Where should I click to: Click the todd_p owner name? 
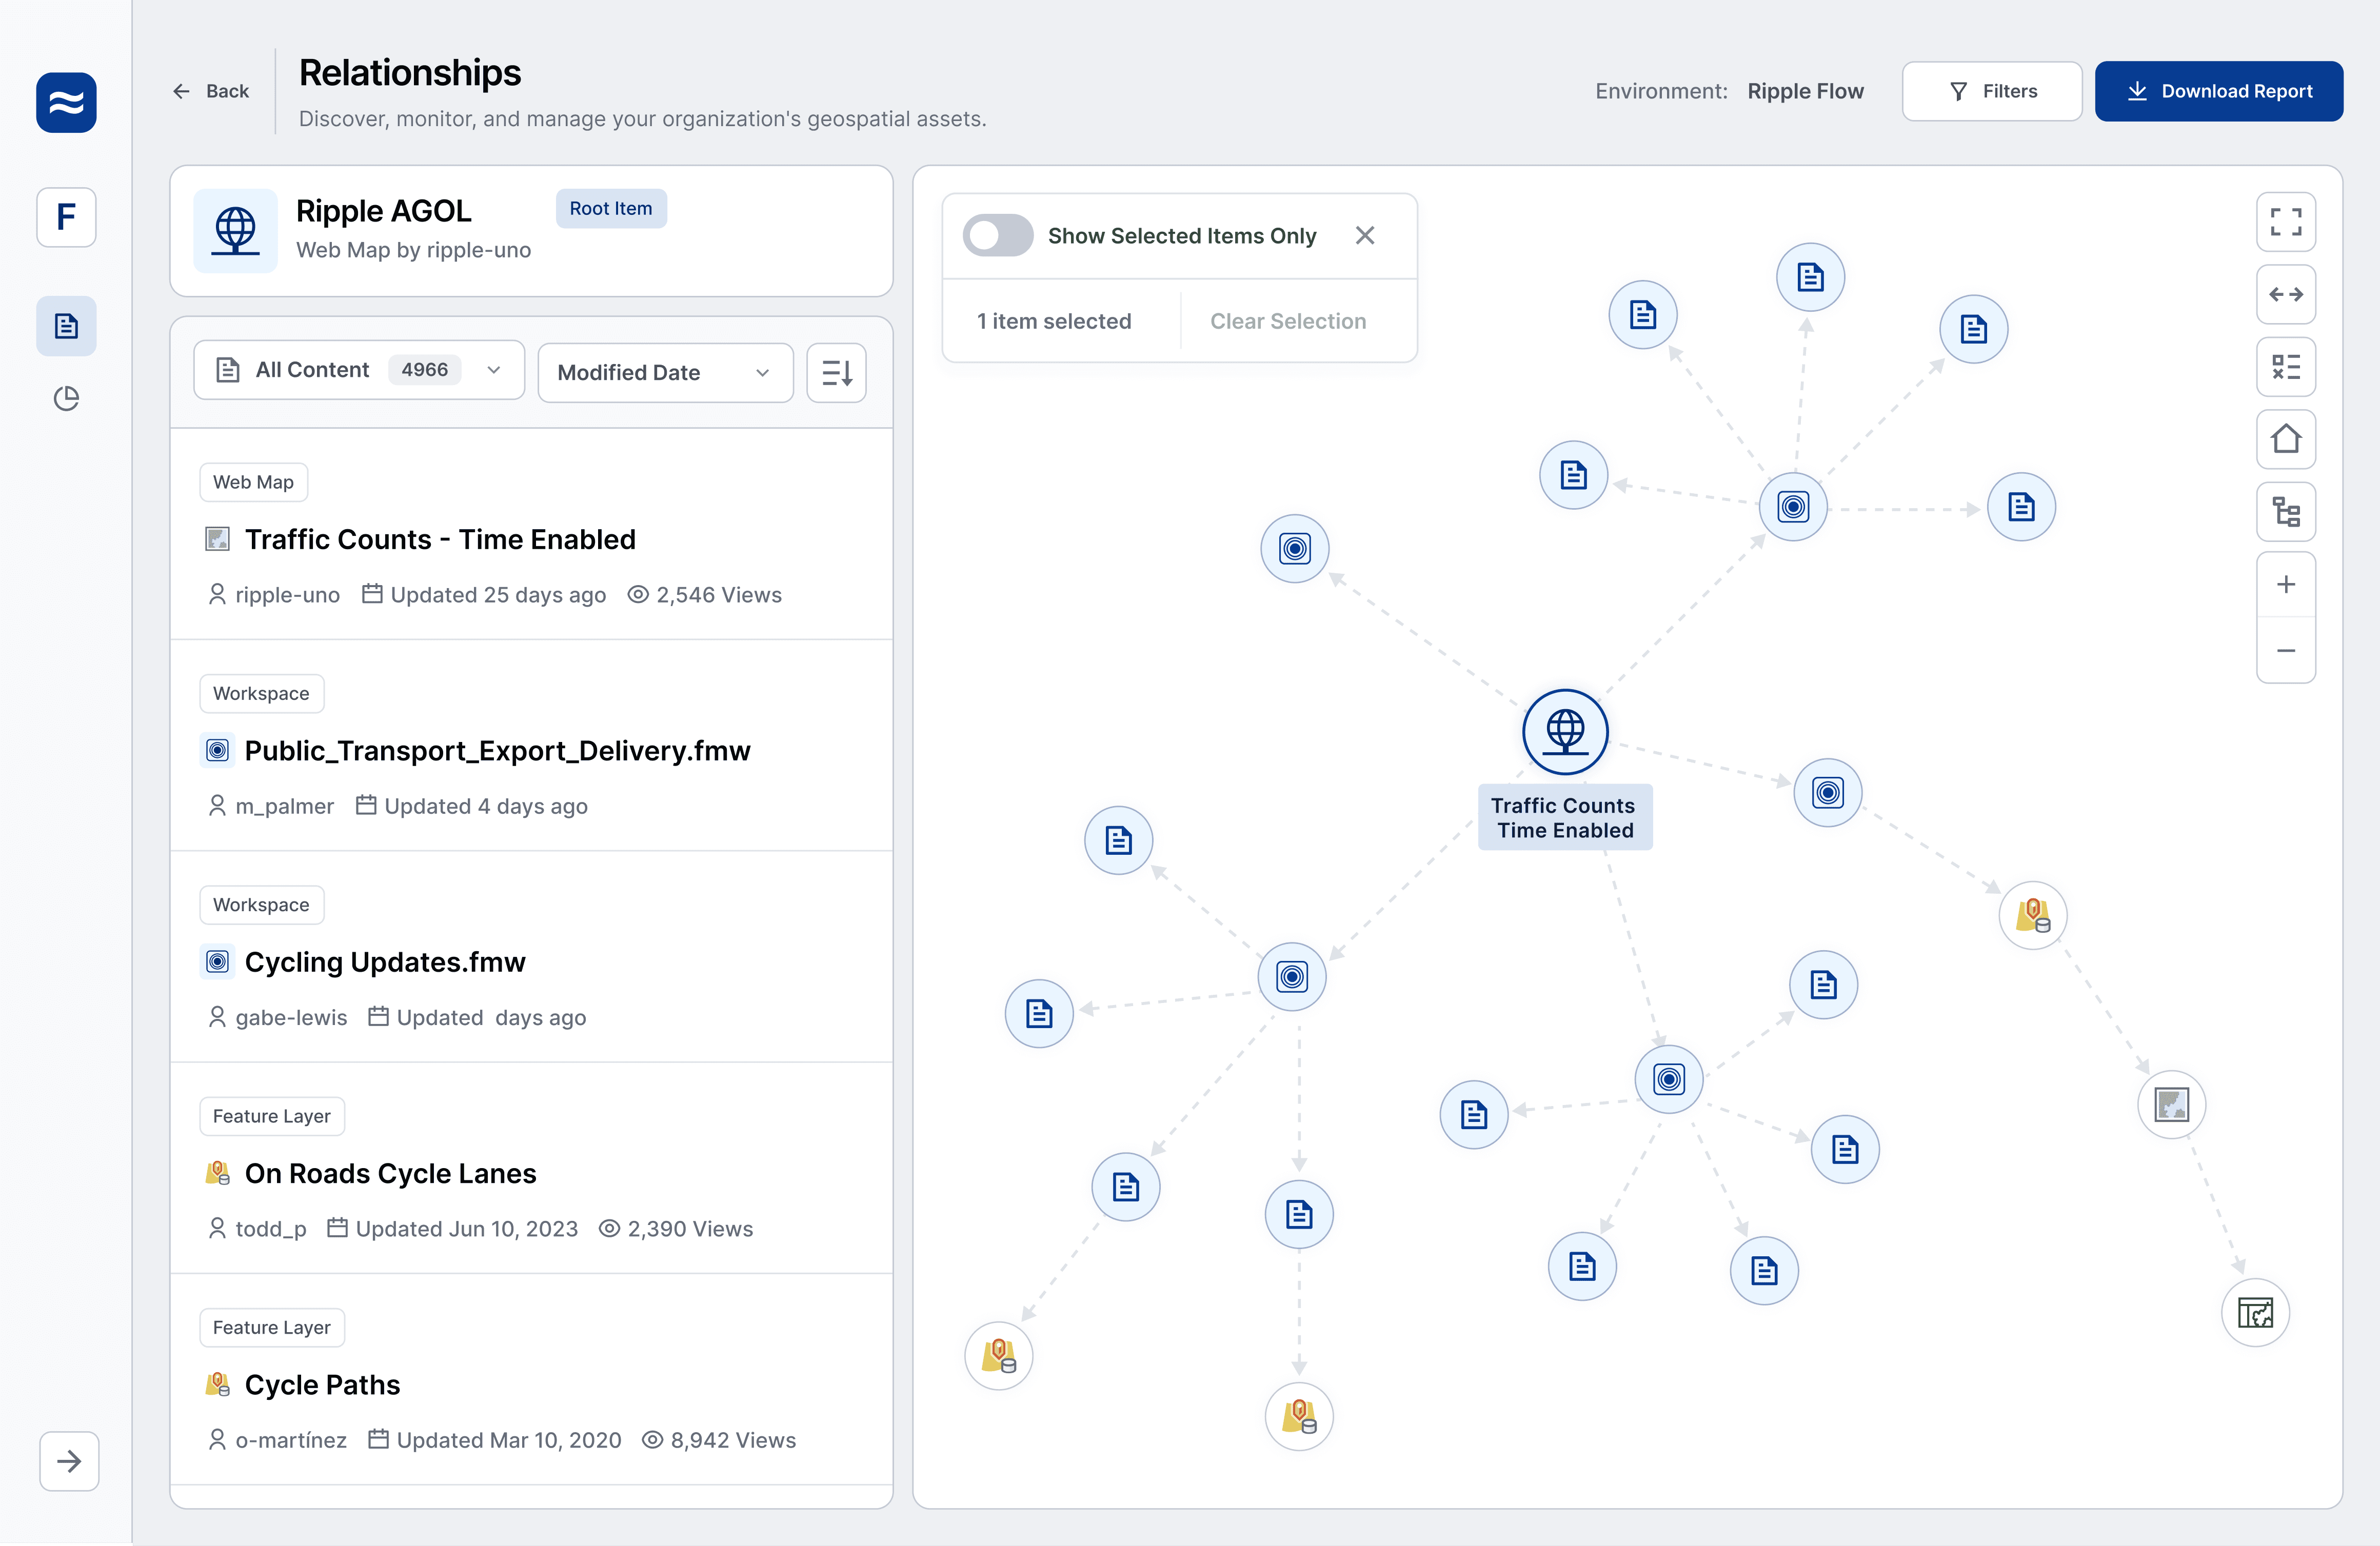[x=271, y=1228]
